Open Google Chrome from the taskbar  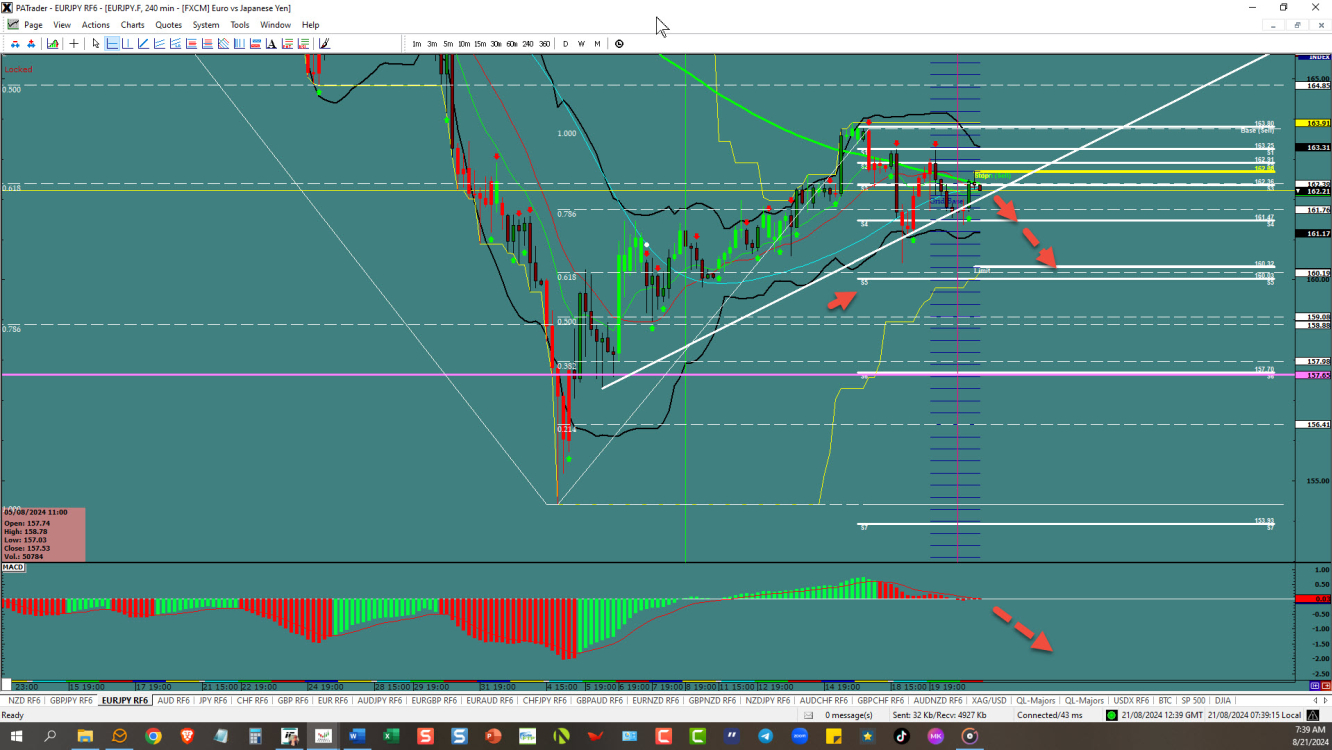(x=153, y=736)
